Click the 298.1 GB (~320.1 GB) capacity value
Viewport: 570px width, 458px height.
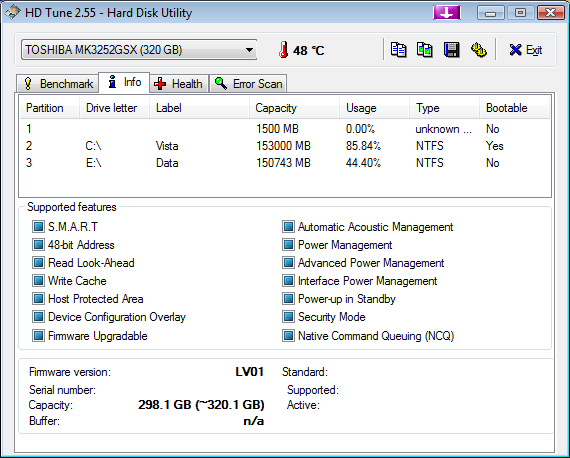(x=201, y=405)
